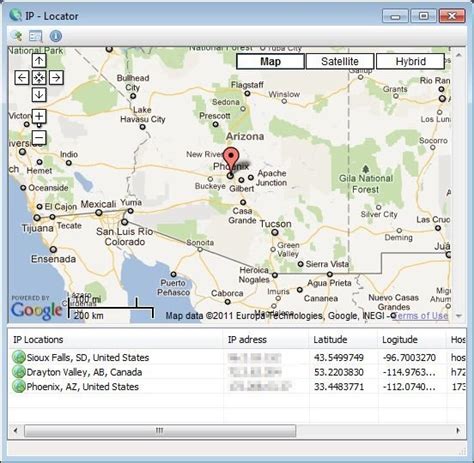This screenshot has height=463, width=474.
Task: Open the list view toolbar icon
Action: click(36, 36)
